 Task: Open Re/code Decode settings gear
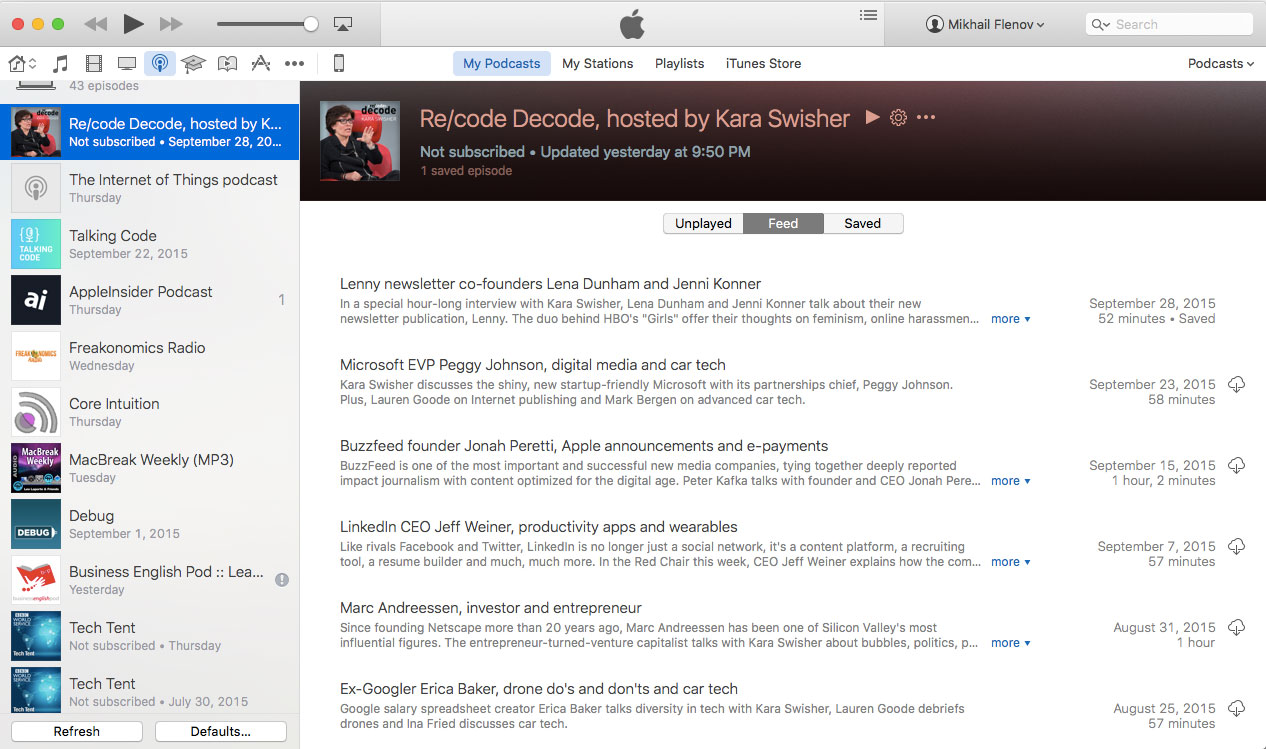point(898,118)
